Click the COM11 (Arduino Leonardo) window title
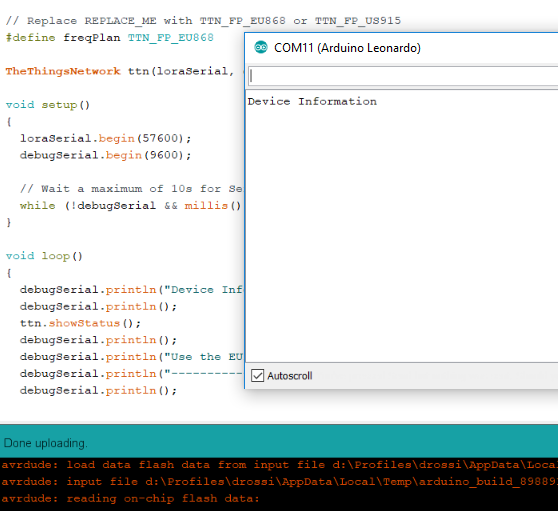The image size is (558, 511). 347,48
